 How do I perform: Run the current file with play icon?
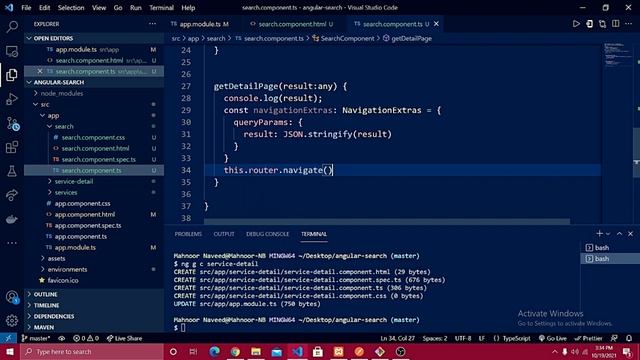(576, 24)
